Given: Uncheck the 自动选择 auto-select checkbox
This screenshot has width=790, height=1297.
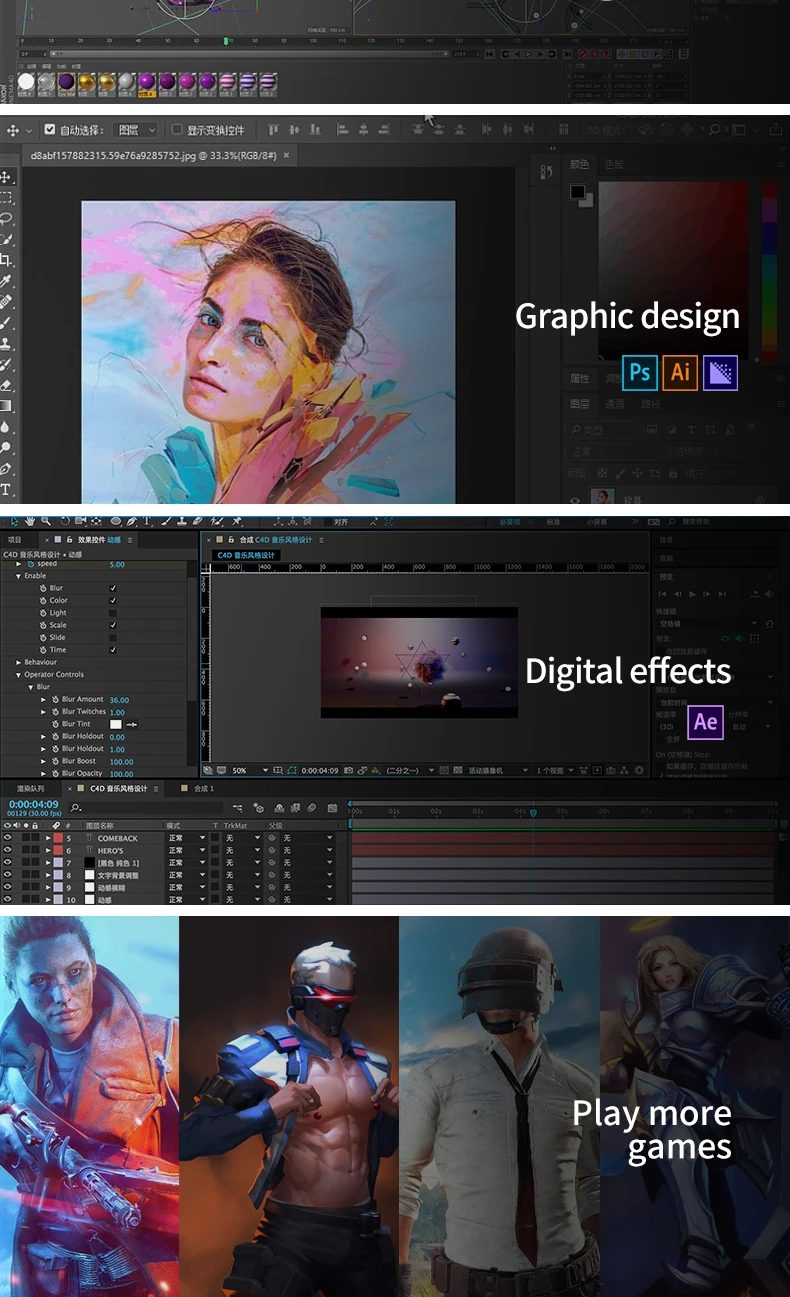Looking at the screenshot, I should coord(50,130).
